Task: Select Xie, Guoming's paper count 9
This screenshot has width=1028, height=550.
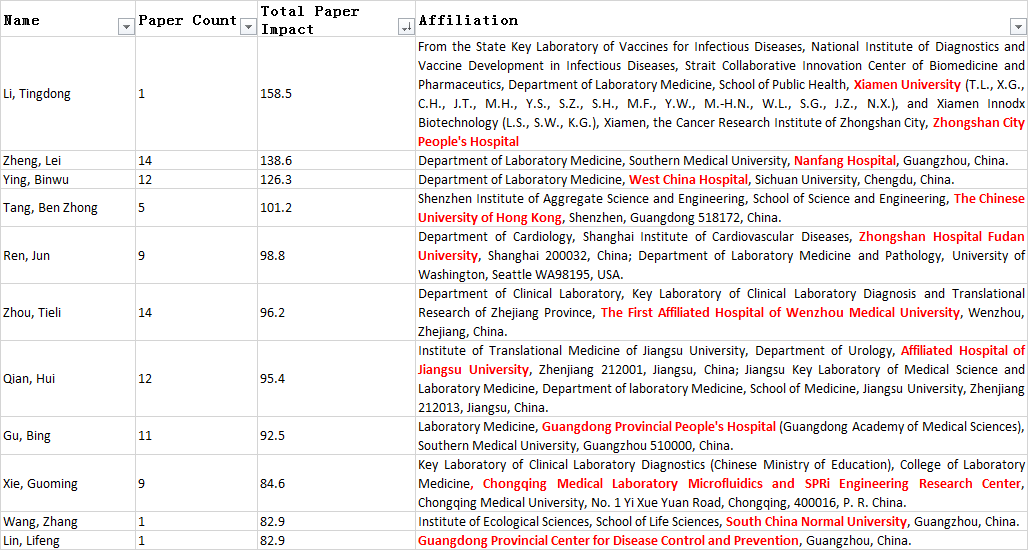Action: click(x=197, y=484)
